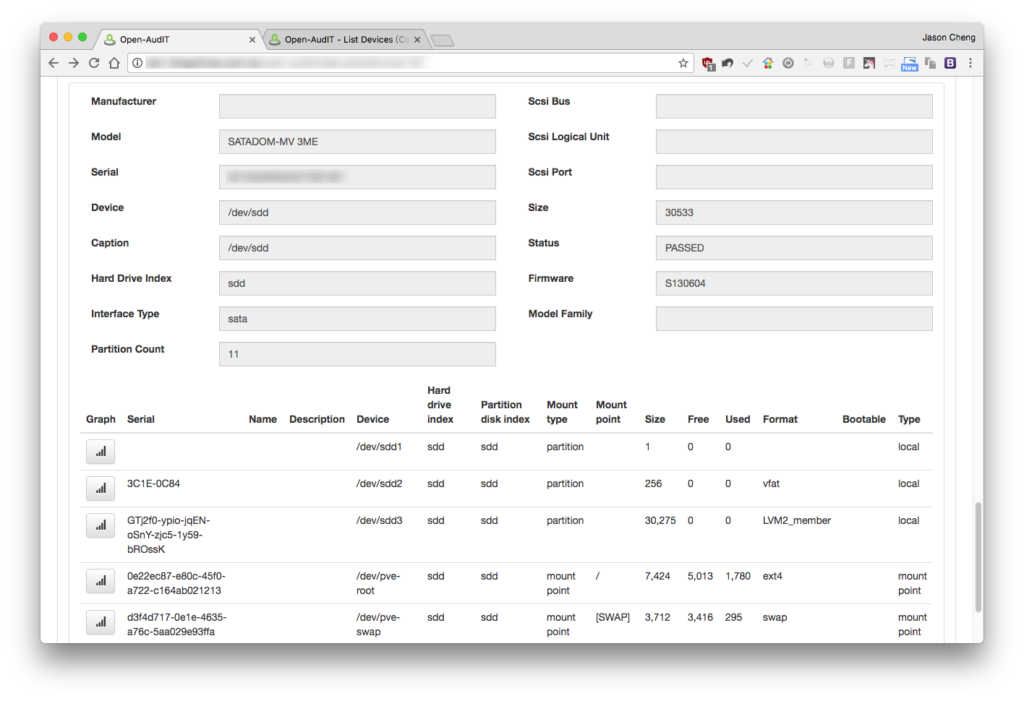This screenshot has width=1024, height=701.
Task: Click the gray F extension icon
Action: click(848, 63)
